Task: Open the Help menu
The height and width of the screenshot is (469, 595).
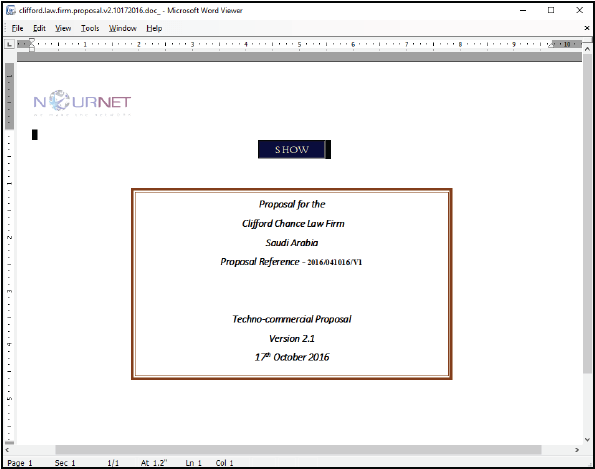Action: 154,28
